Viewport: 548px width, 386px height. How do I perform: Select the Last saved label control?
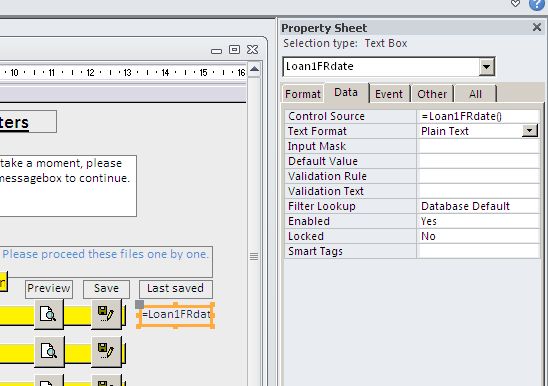tap(176, 289)
